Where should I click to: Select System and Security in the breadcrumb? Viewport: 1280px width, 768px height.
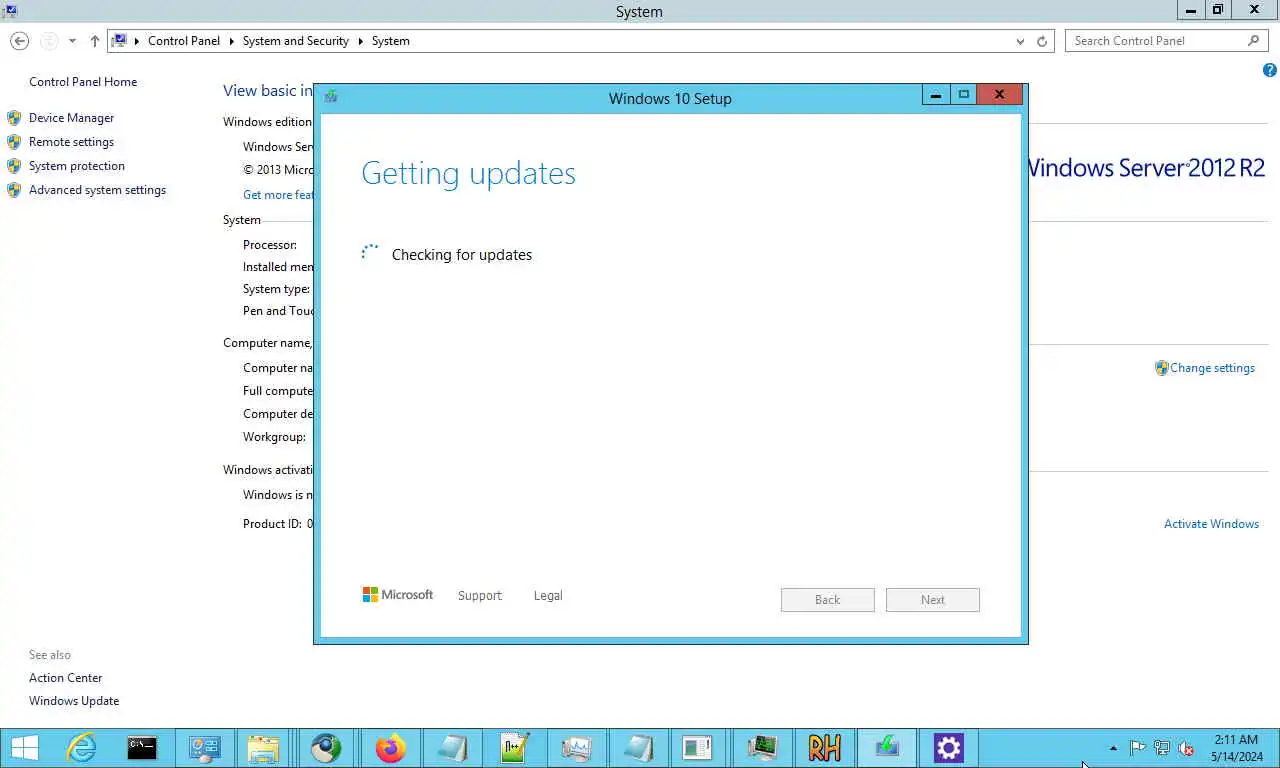(296, 41)
